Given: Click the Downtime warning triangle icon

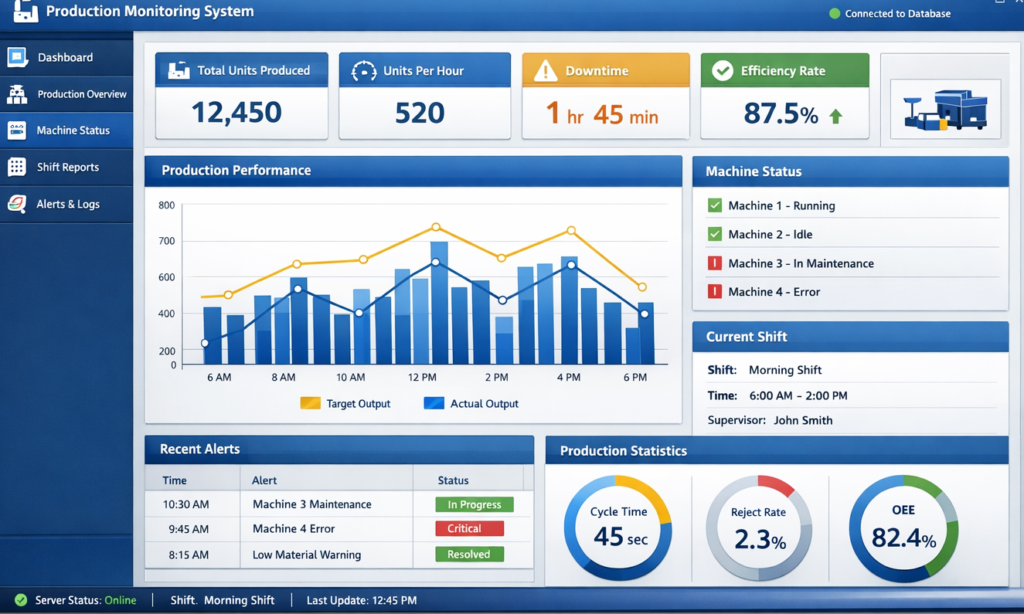Looking at the screenshot, I should 545,71.
